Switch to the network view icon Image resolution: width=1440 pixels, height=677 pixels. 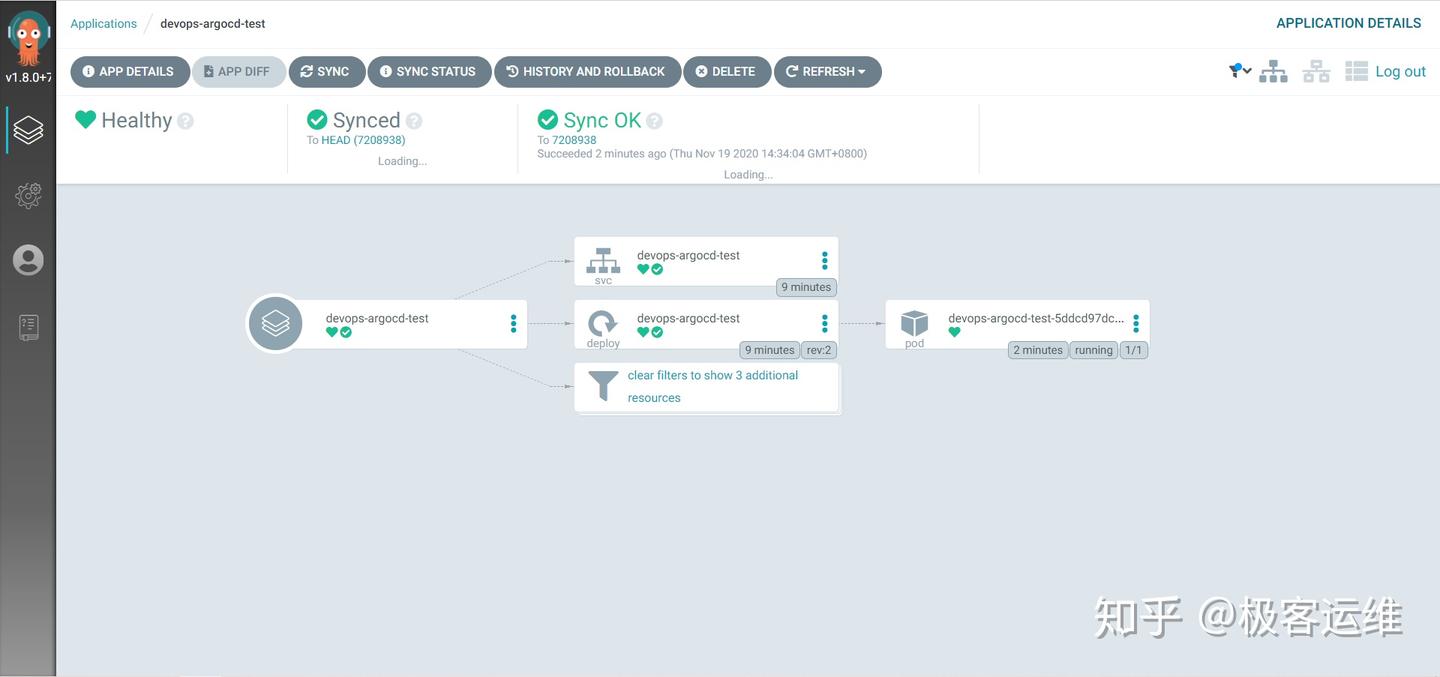click(1316, 71)
